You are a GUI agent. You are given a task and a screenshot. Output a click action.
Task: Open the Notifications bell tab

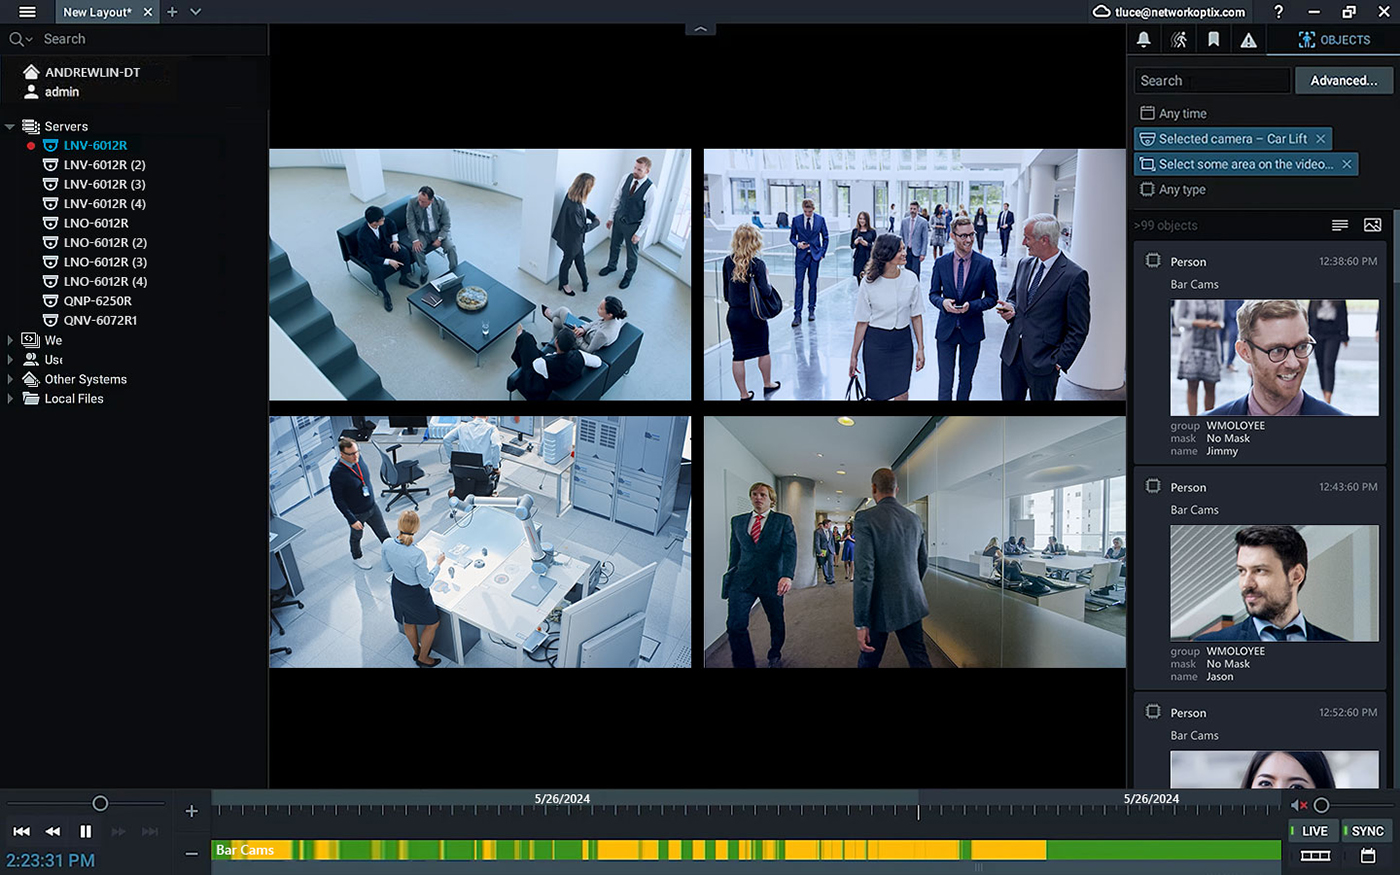[1143, 40]
